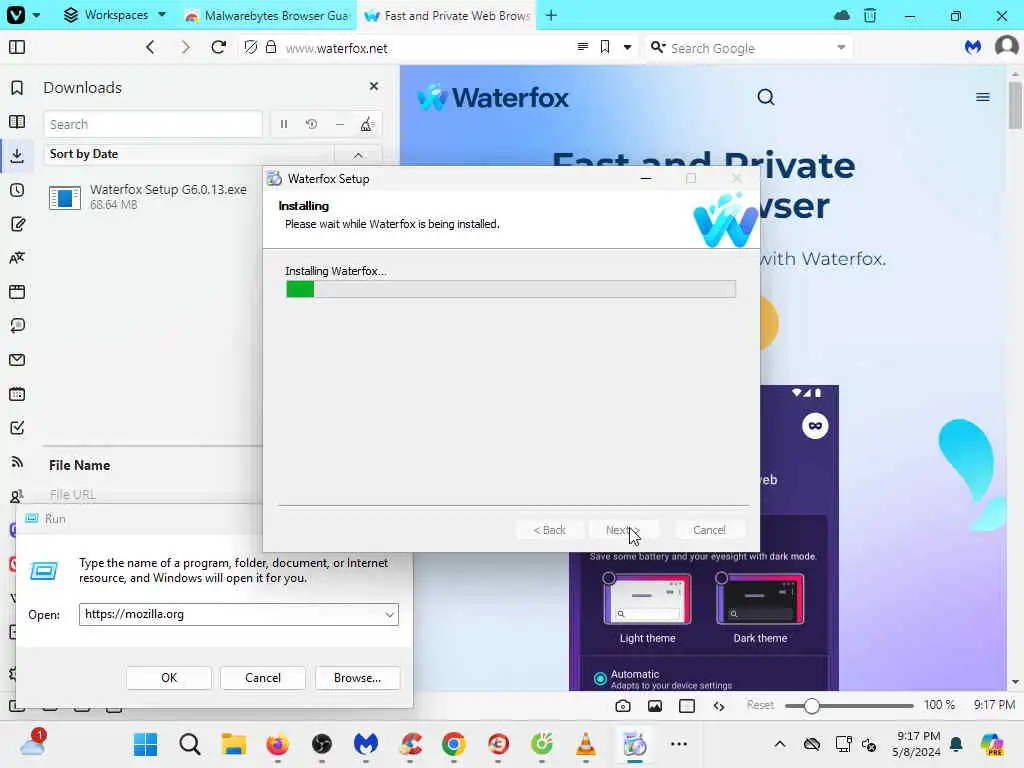
Task: Click OK in the Run dialog
Action: pos(169,678)
